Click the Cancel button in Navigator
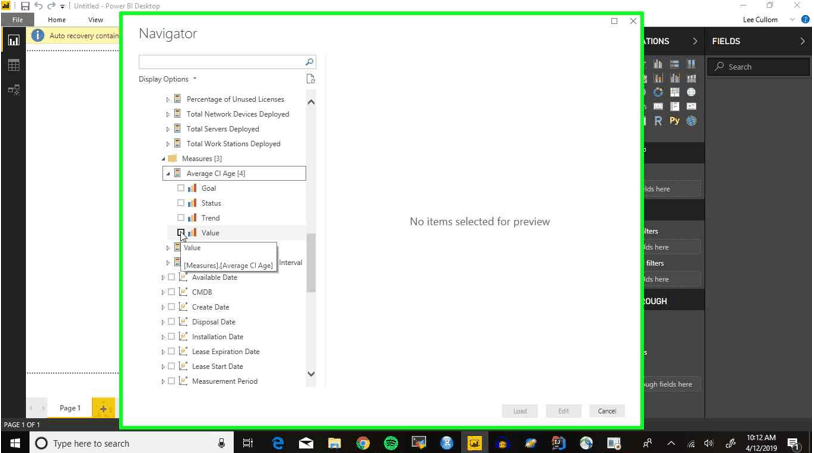This screenshot has width=814, height=453. point(607,411)
